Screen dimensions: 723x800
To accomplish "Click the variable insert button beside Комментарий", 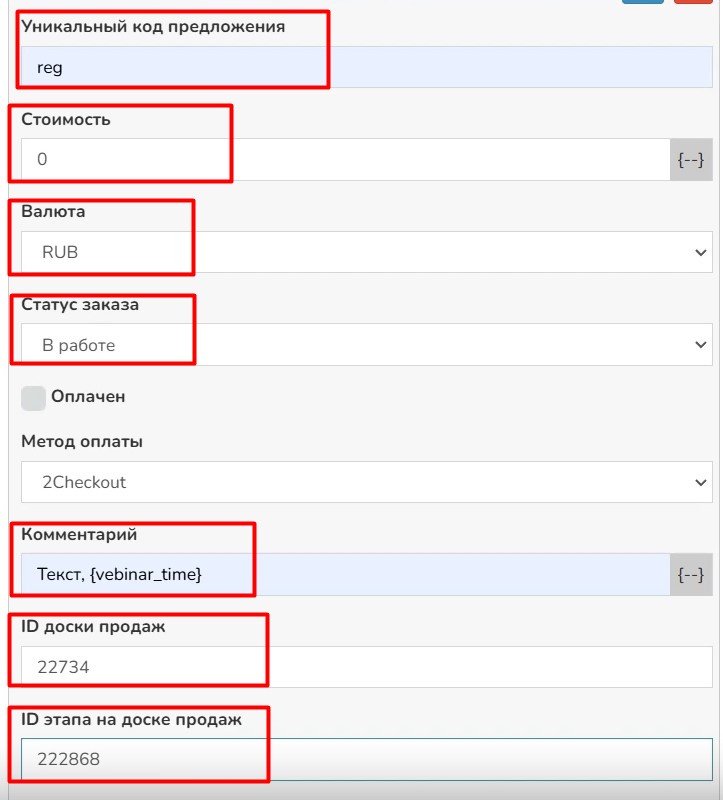I will (x=691, y=575).
